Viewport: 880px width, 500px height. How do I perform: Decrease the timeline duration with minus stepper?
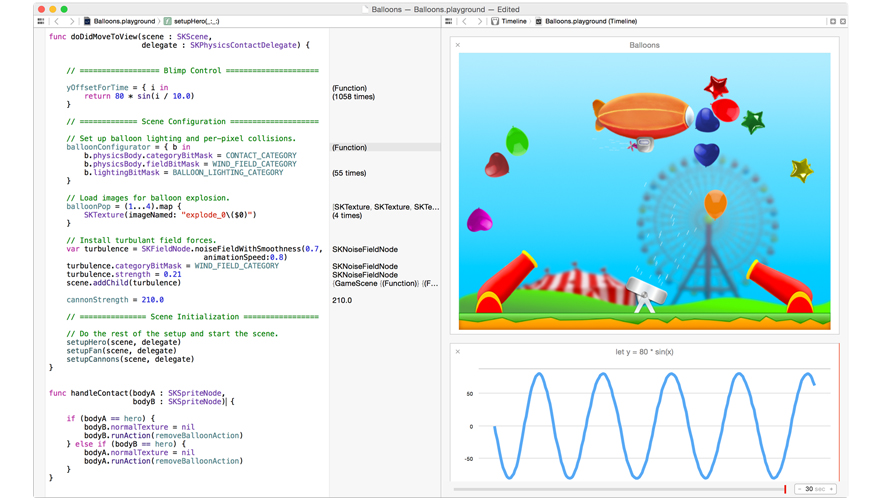point(800,489)
